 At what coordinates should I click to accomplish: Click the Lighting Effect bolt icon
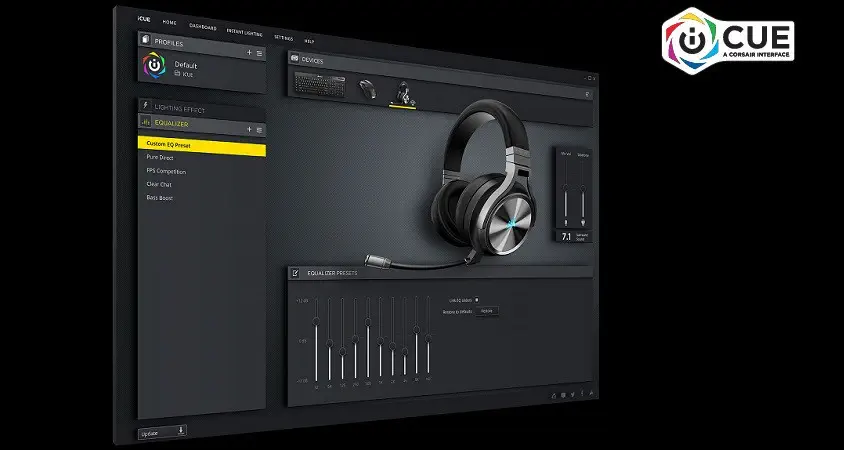pyautogui.click(x=145, y=106)
